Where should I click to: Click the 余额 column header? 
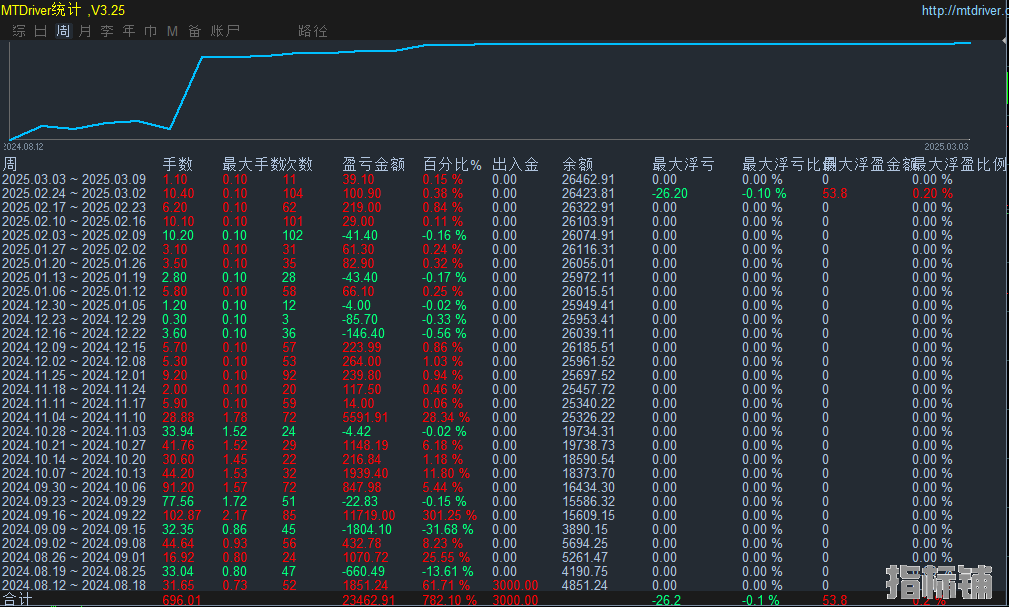[577, 164]
